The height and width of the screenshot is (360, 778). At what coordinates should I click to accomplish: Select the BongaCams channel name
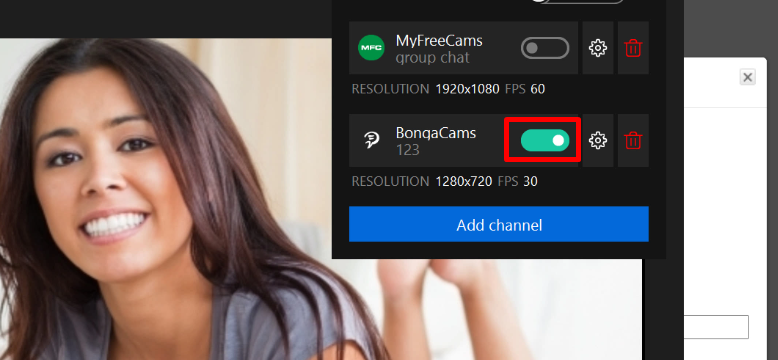(x=436, y=133)
